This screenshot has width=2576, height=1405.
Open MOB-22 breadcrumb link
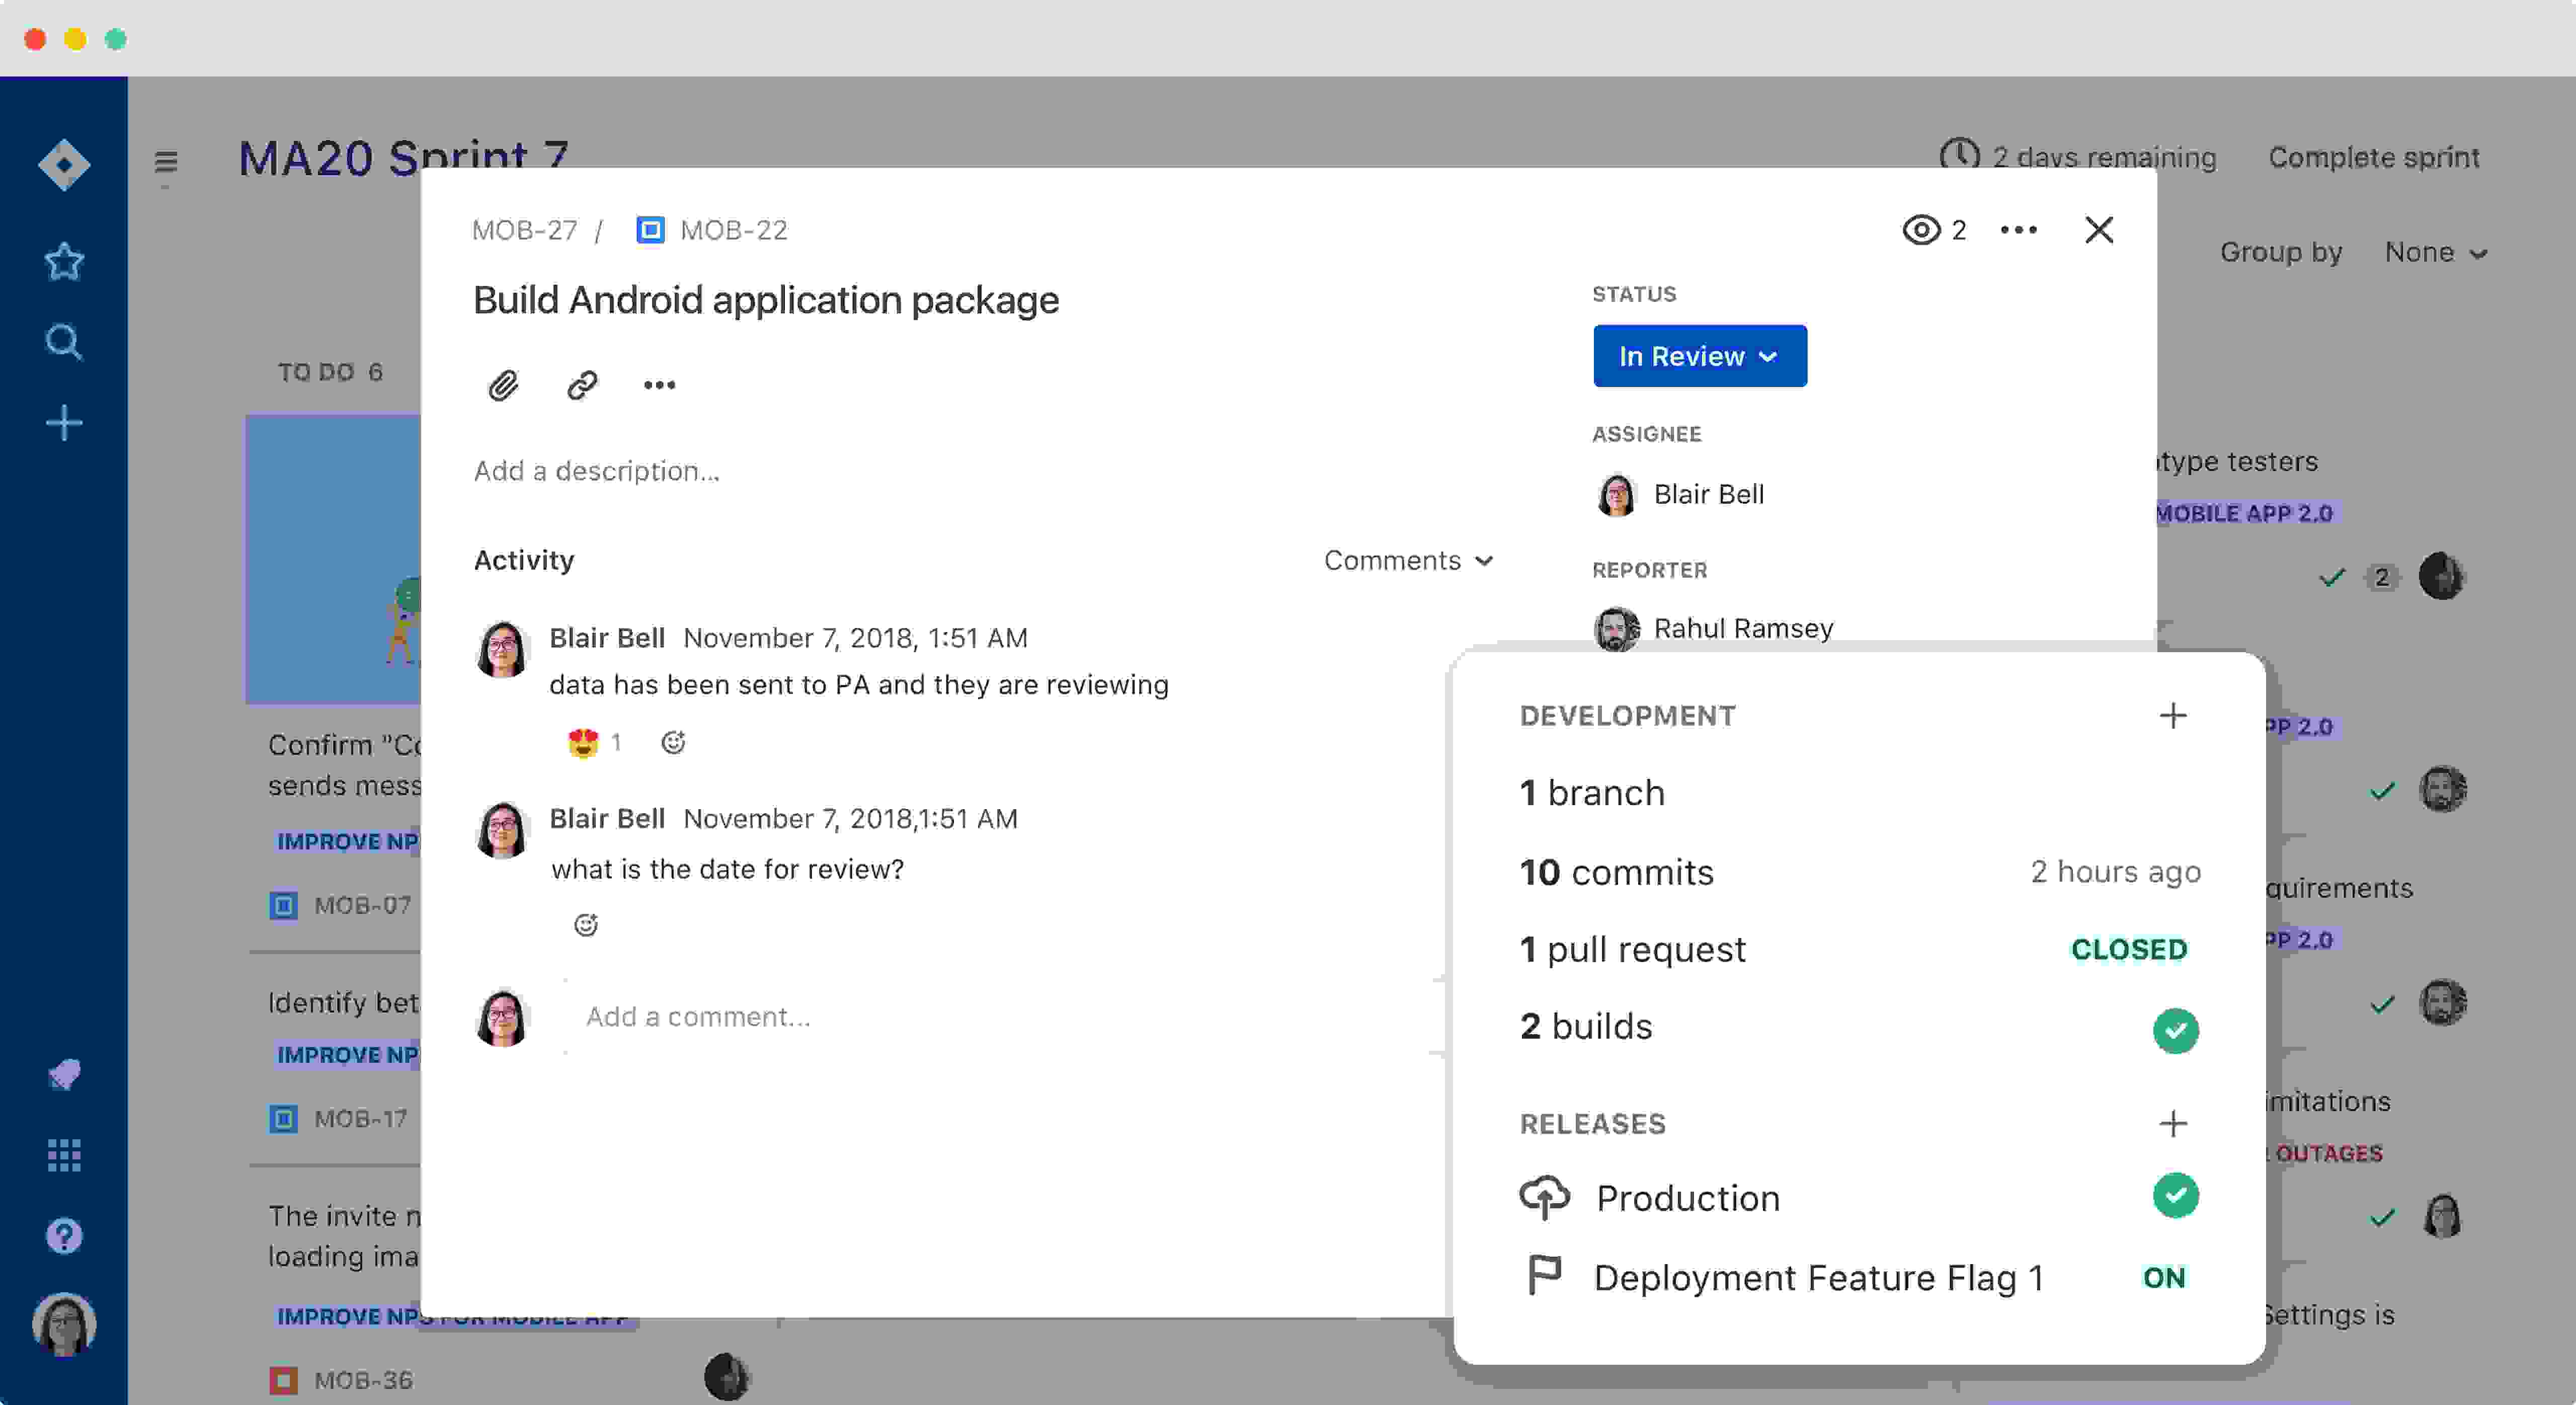pos(733,230)
